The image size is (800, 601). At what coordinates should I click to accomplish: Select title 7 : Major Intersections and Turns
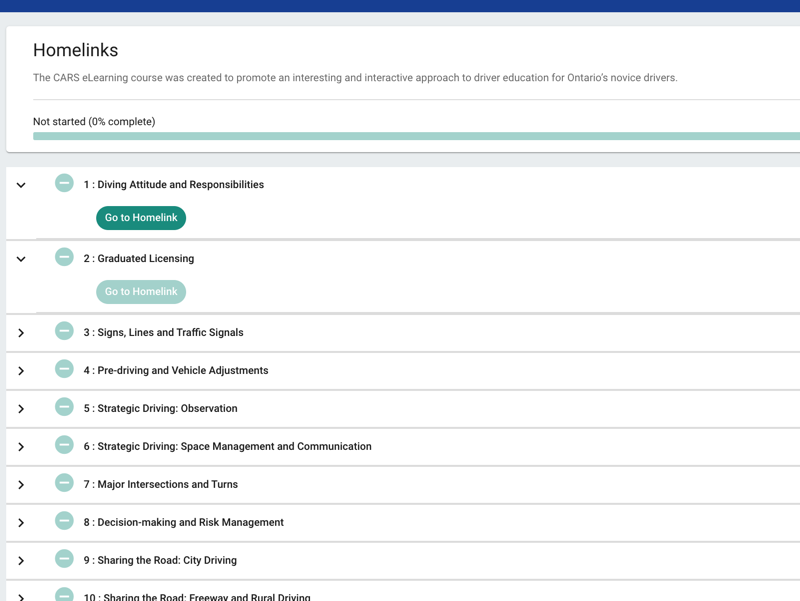161,484
